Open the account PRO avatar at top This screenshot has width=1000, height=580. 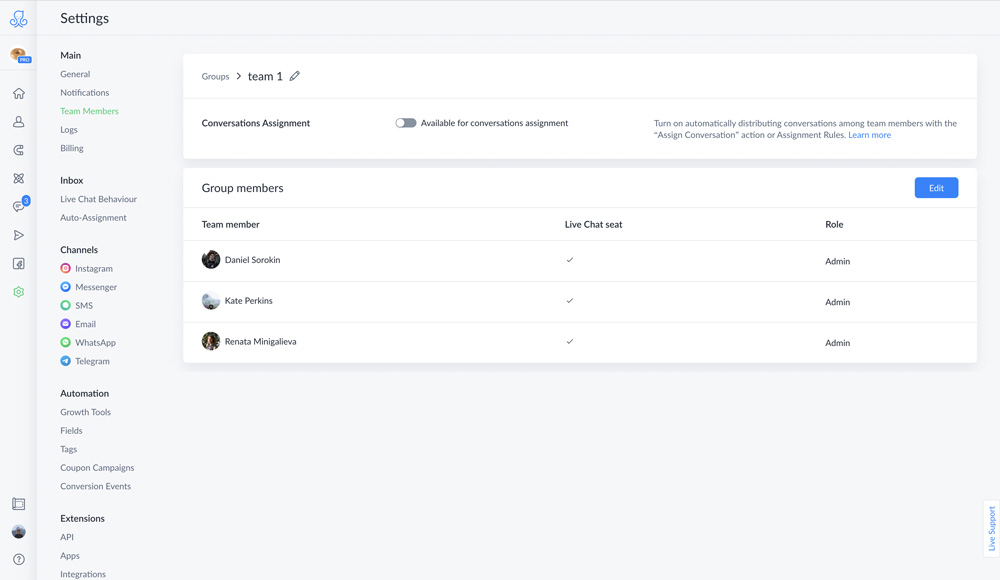point(20,55)
